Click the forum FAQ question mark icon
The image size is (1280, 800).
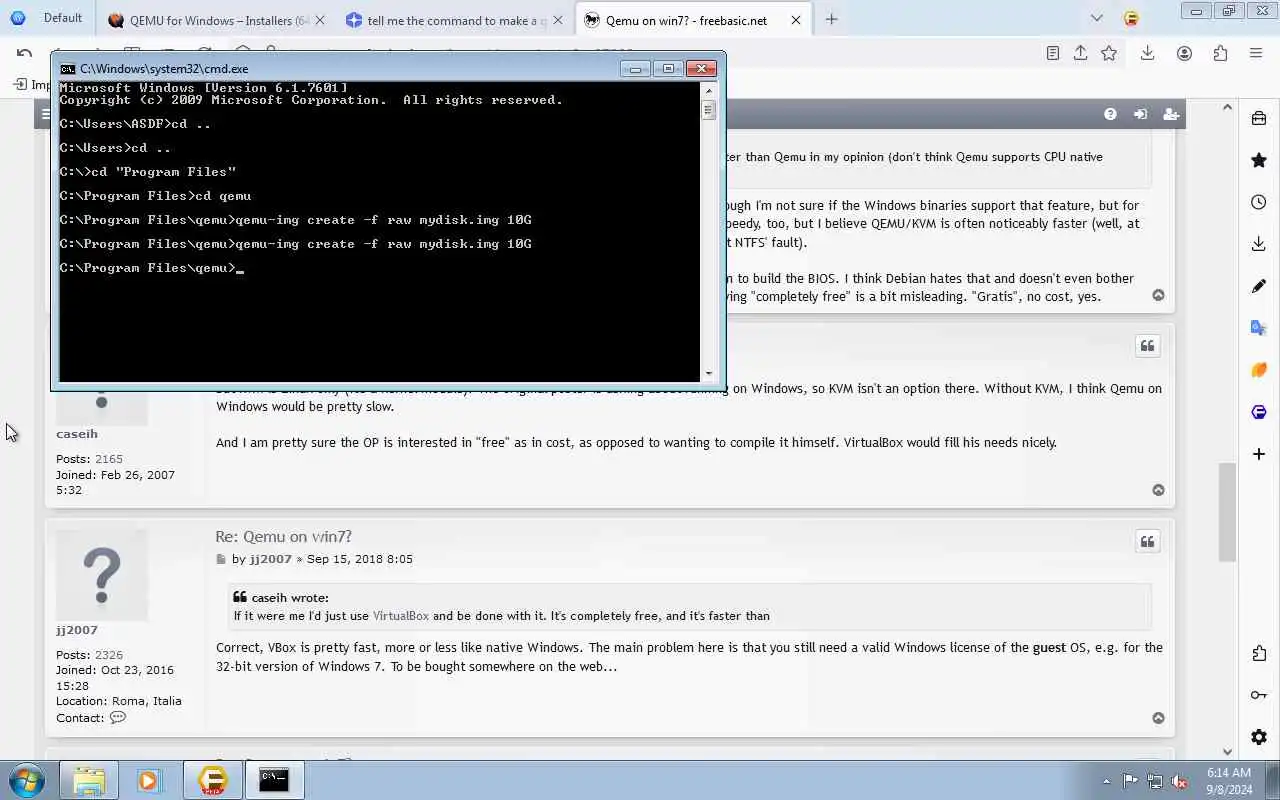click(1110, 115)
